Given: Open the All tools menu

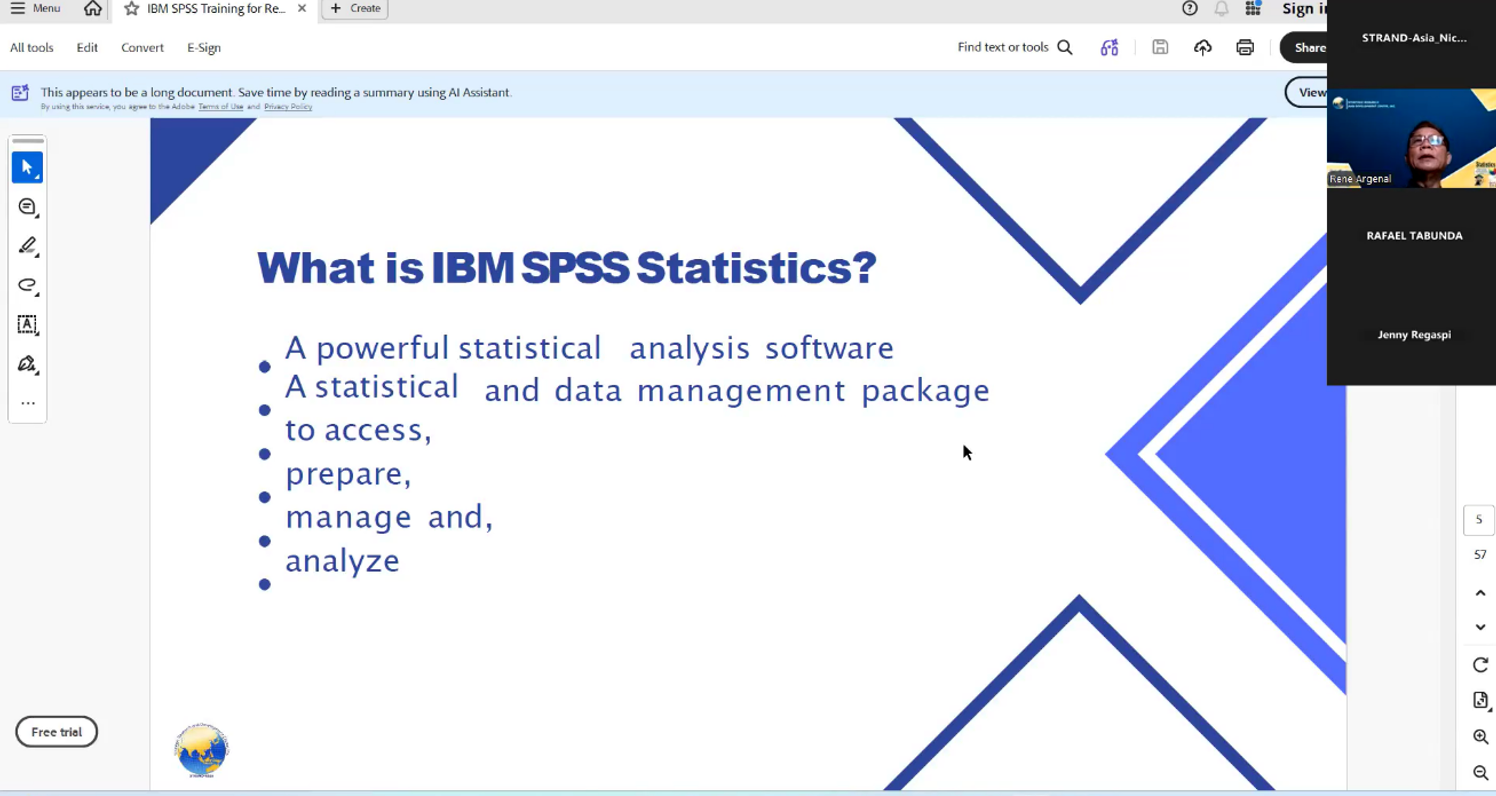Looking at the screenshot, I should pos(32,47).
